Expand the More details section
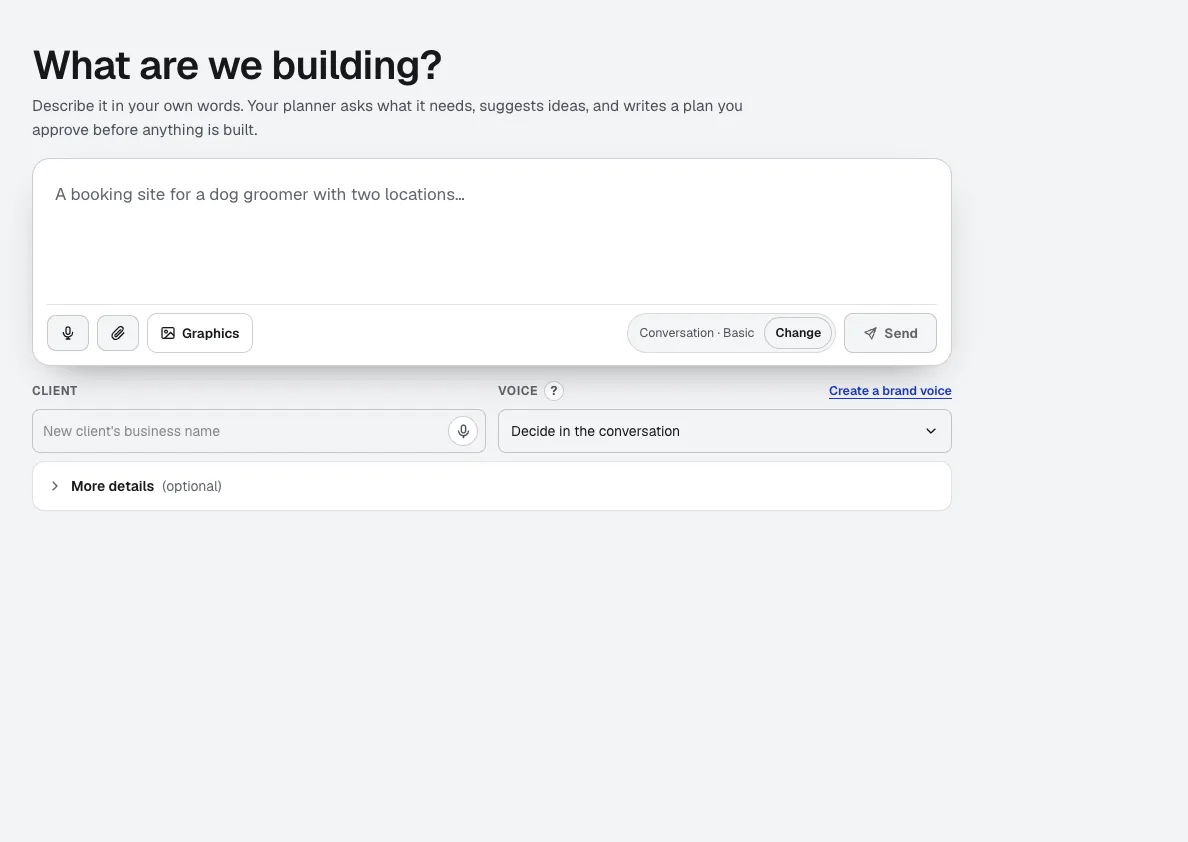 tap(492, 486)
